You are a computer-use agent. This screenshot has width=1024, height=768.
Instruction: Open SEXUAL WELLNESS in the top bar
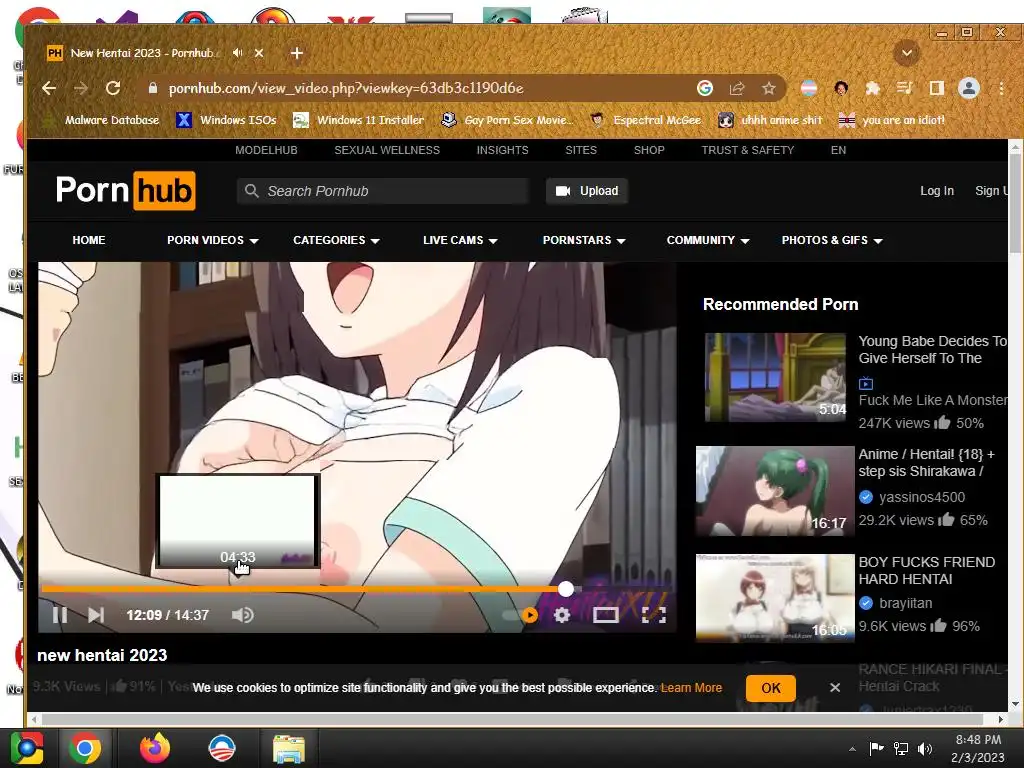click(x=387, y=150)
